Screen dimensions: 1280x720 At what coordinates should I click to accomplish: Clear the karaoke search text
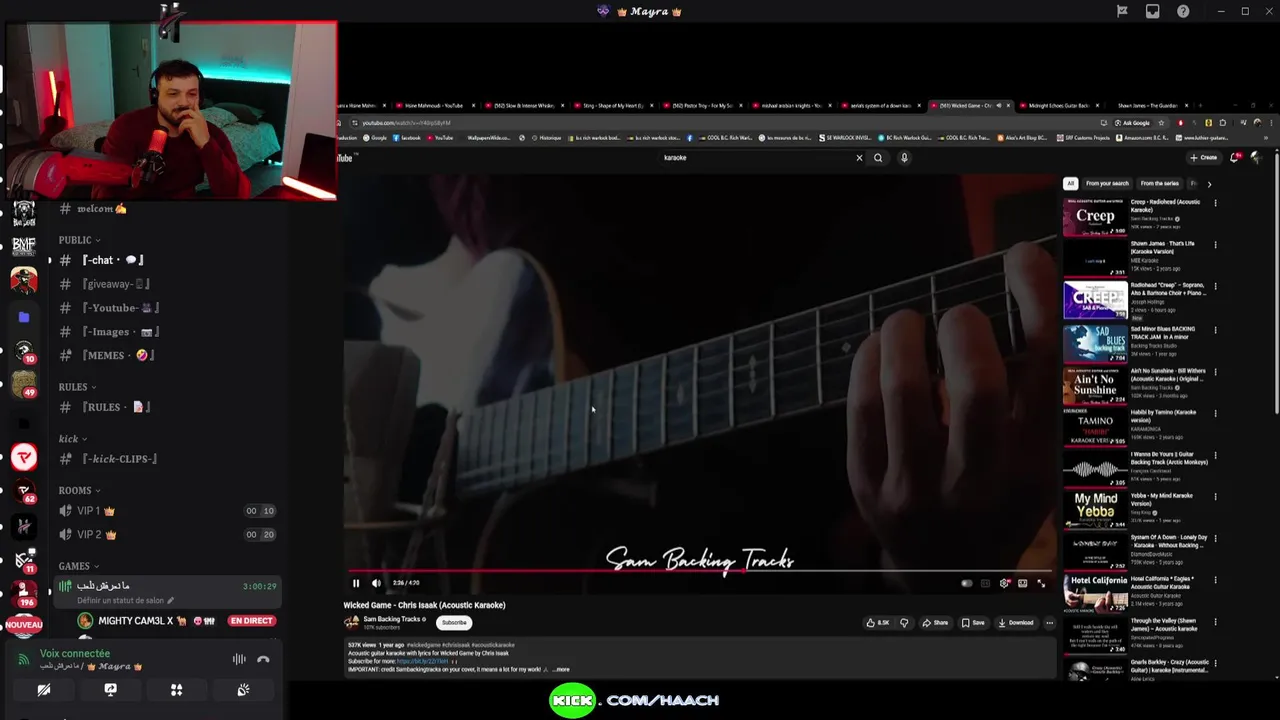858,157
